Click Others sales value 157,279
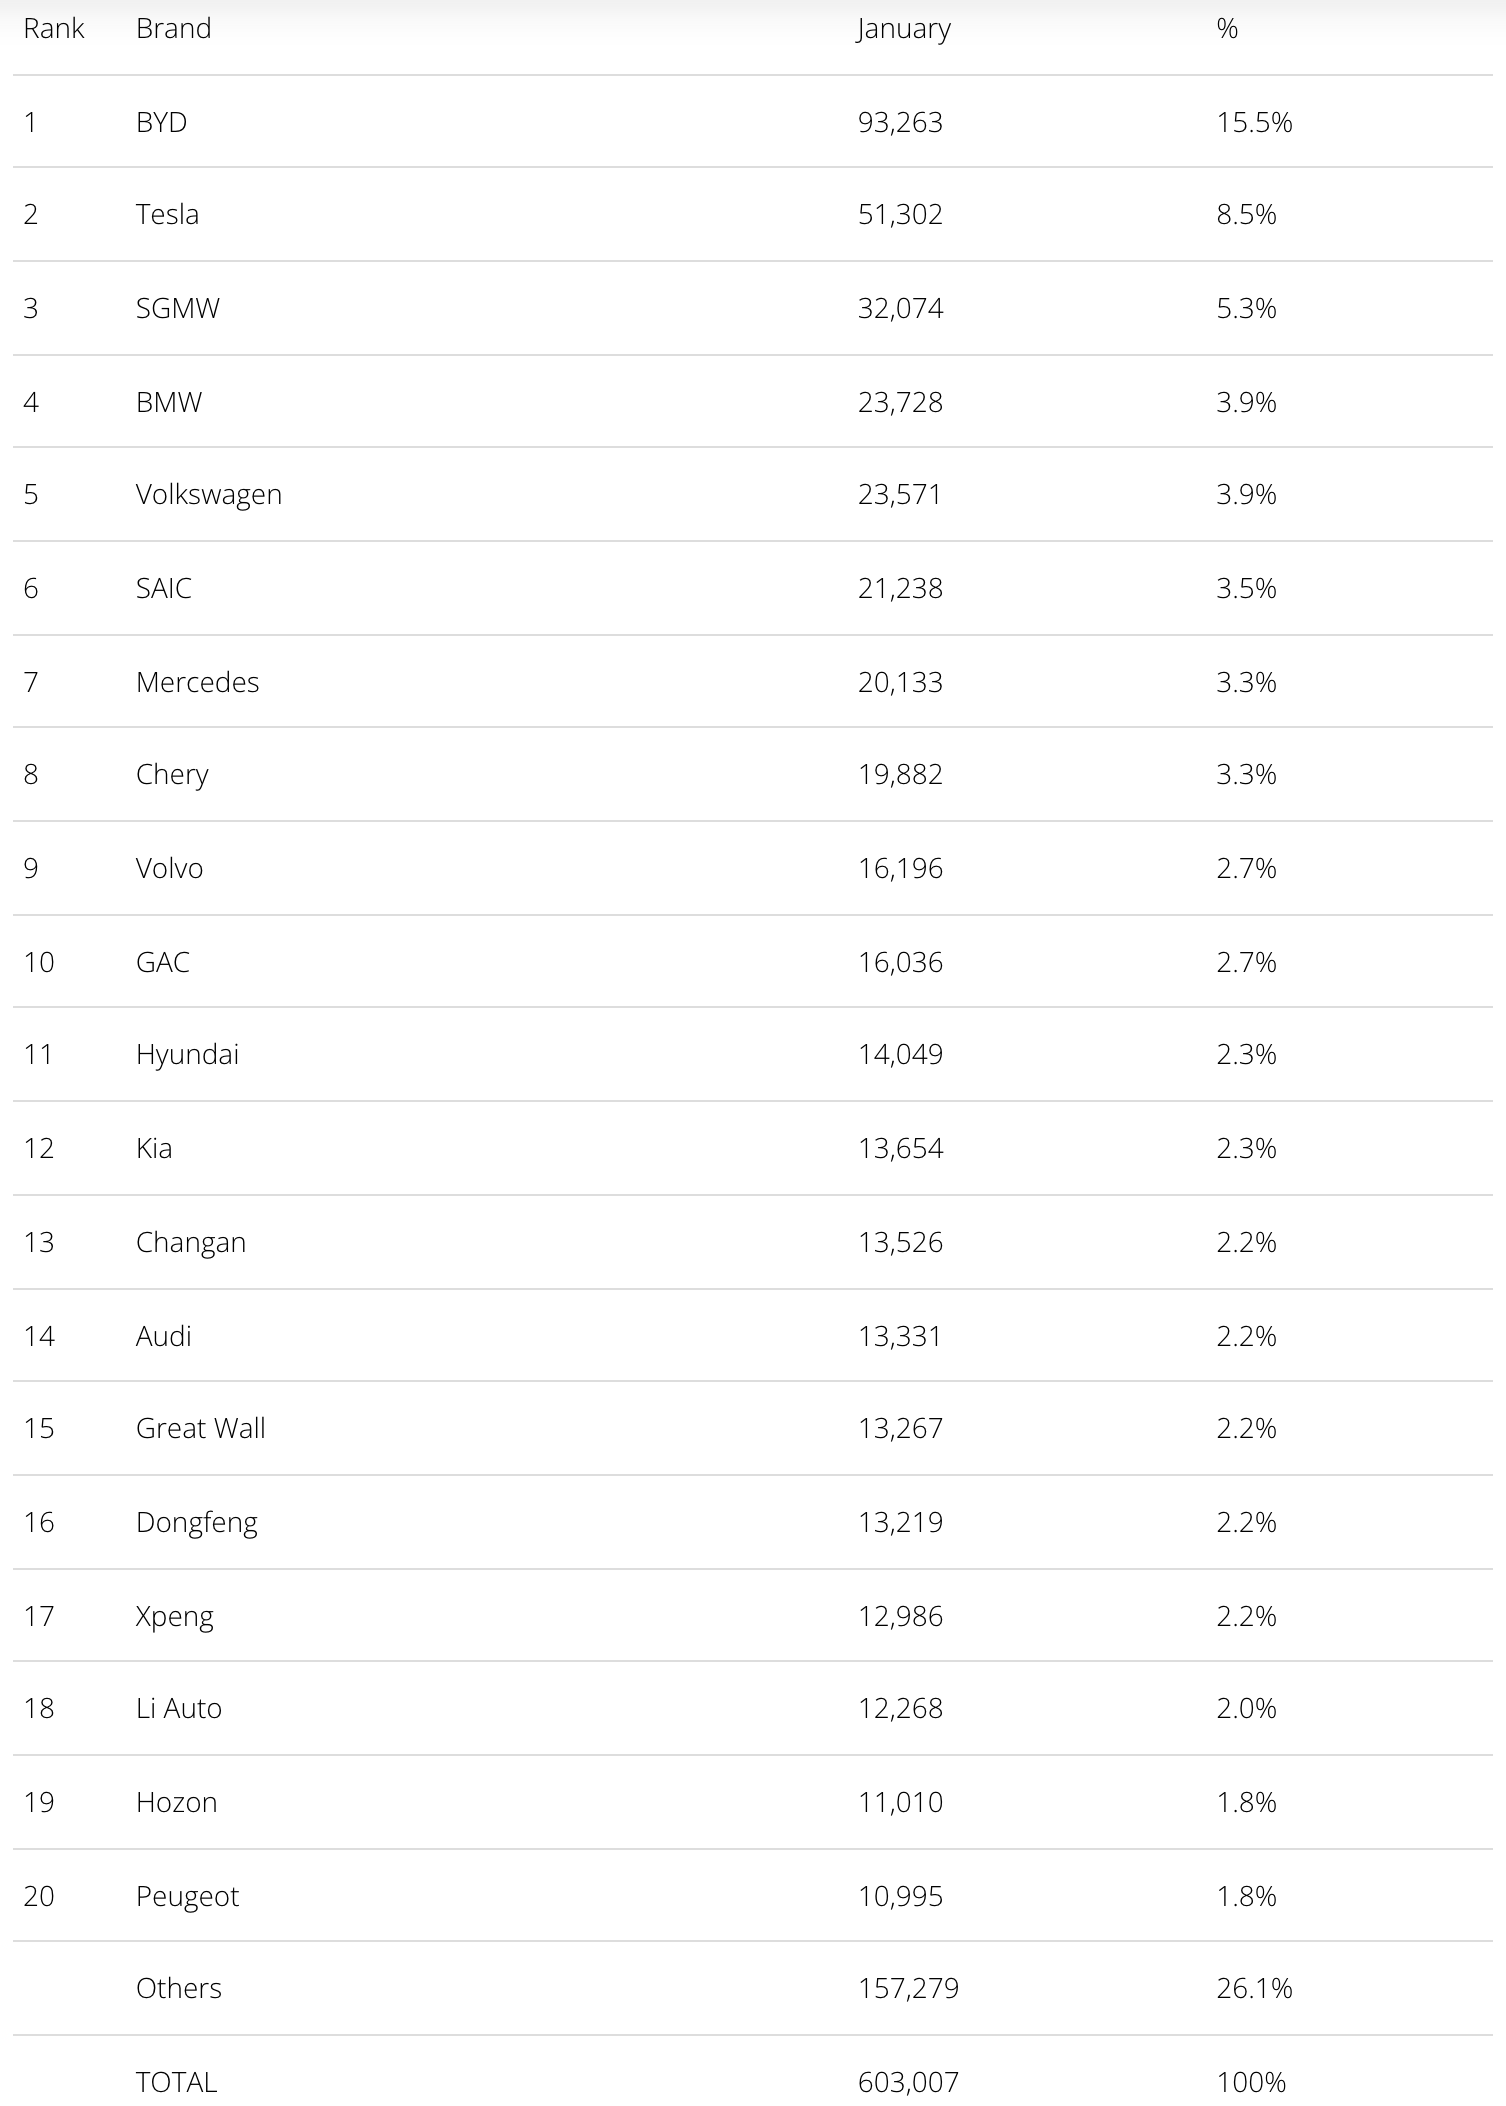Screen dimensions: 1506x2106 pyautogui.click(x=908, y=1988)
